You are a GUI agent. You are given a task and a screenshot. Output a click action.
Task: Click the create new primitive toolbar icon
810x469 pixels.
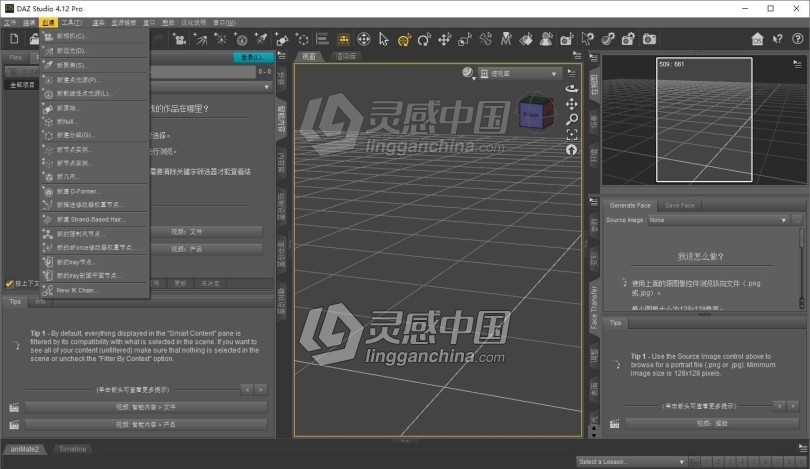[282, 39]
